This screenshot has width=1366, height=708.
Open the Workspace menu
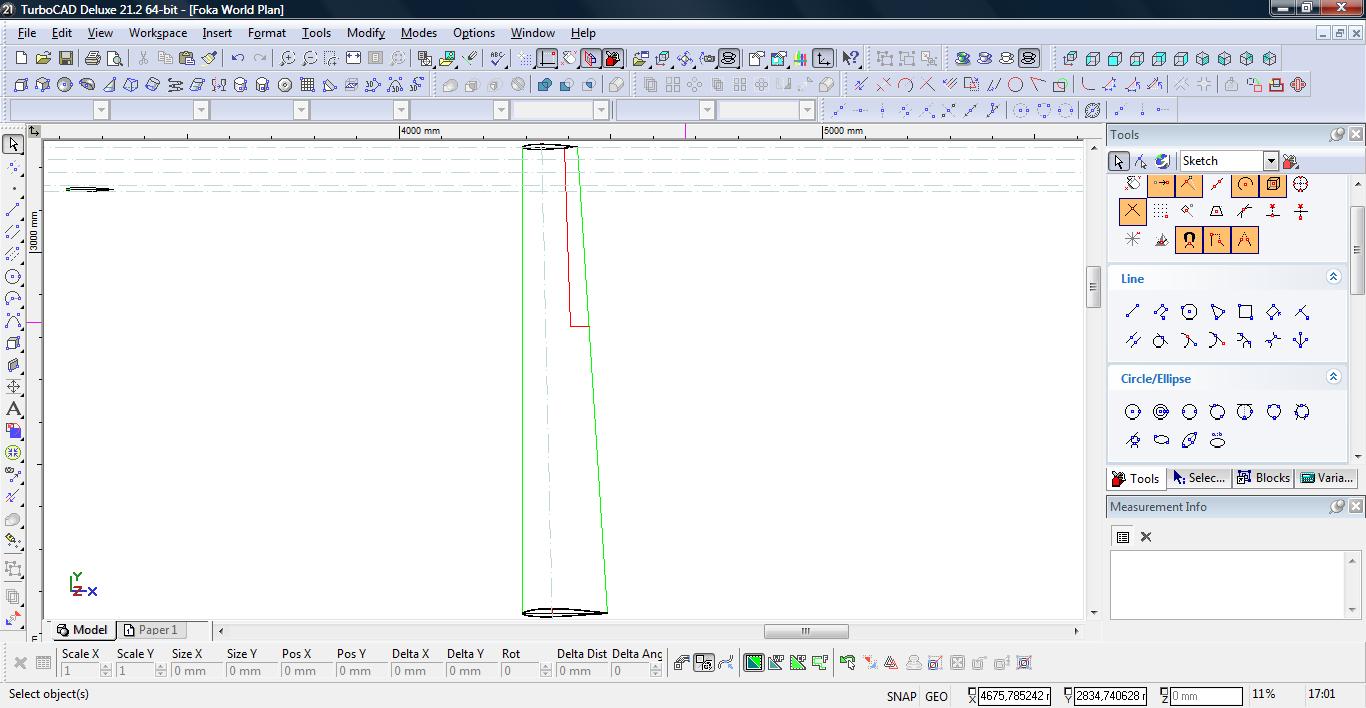coord(157,33)
